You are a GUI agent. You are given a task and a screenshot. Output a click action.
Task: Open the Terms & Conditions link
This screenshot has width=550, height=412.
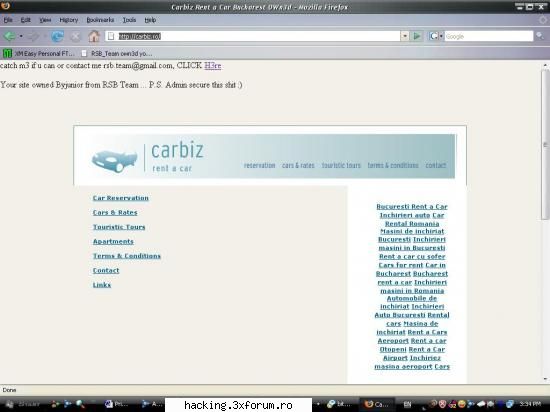click(x=127, y=256)
